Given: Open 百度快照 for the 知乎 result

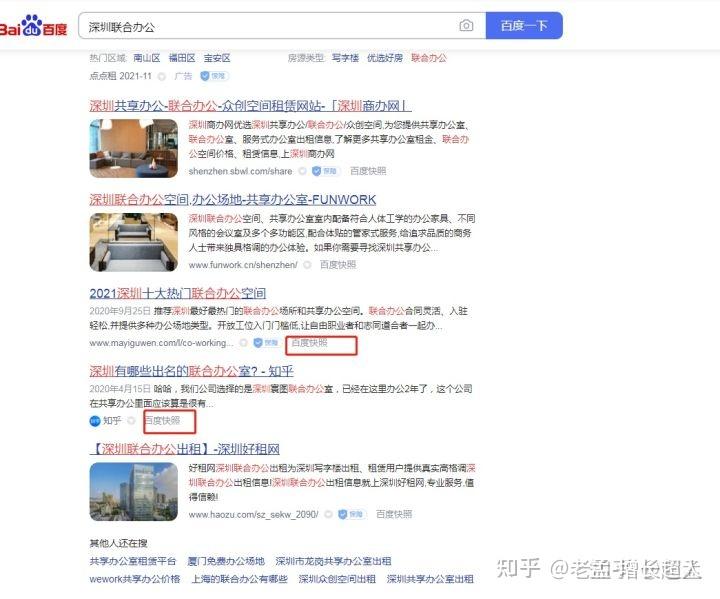Looking at the screenshot, I should click(x=162, y=421).
